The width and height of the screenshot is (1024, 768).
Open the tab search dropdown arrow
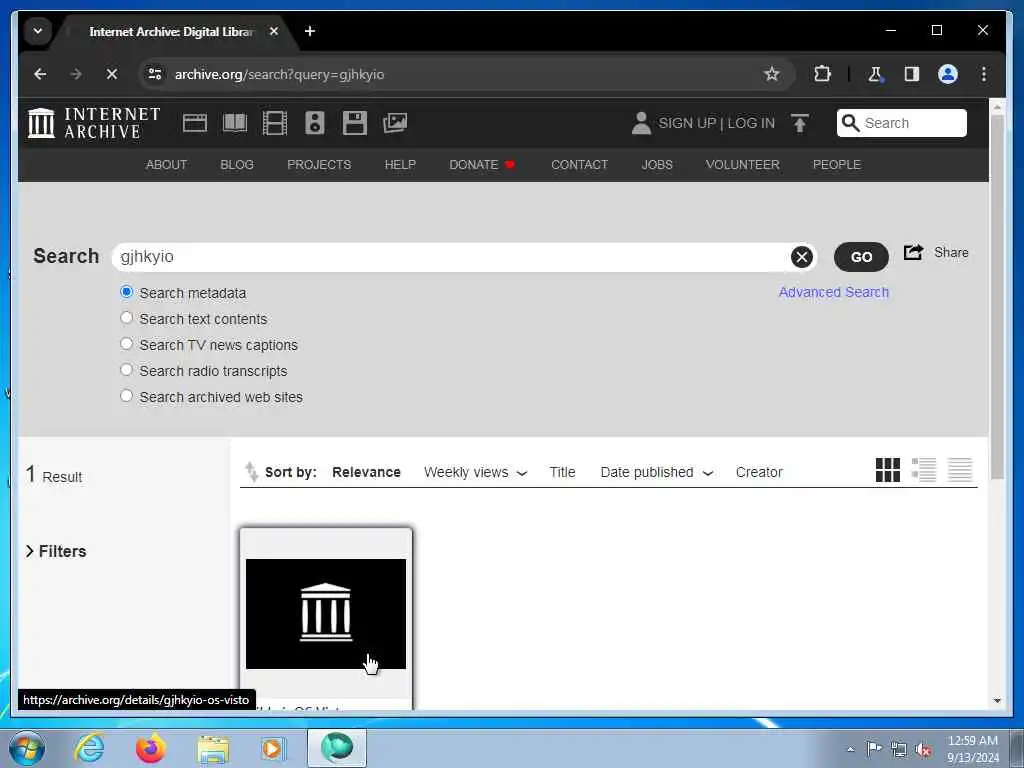click(38, 31)
